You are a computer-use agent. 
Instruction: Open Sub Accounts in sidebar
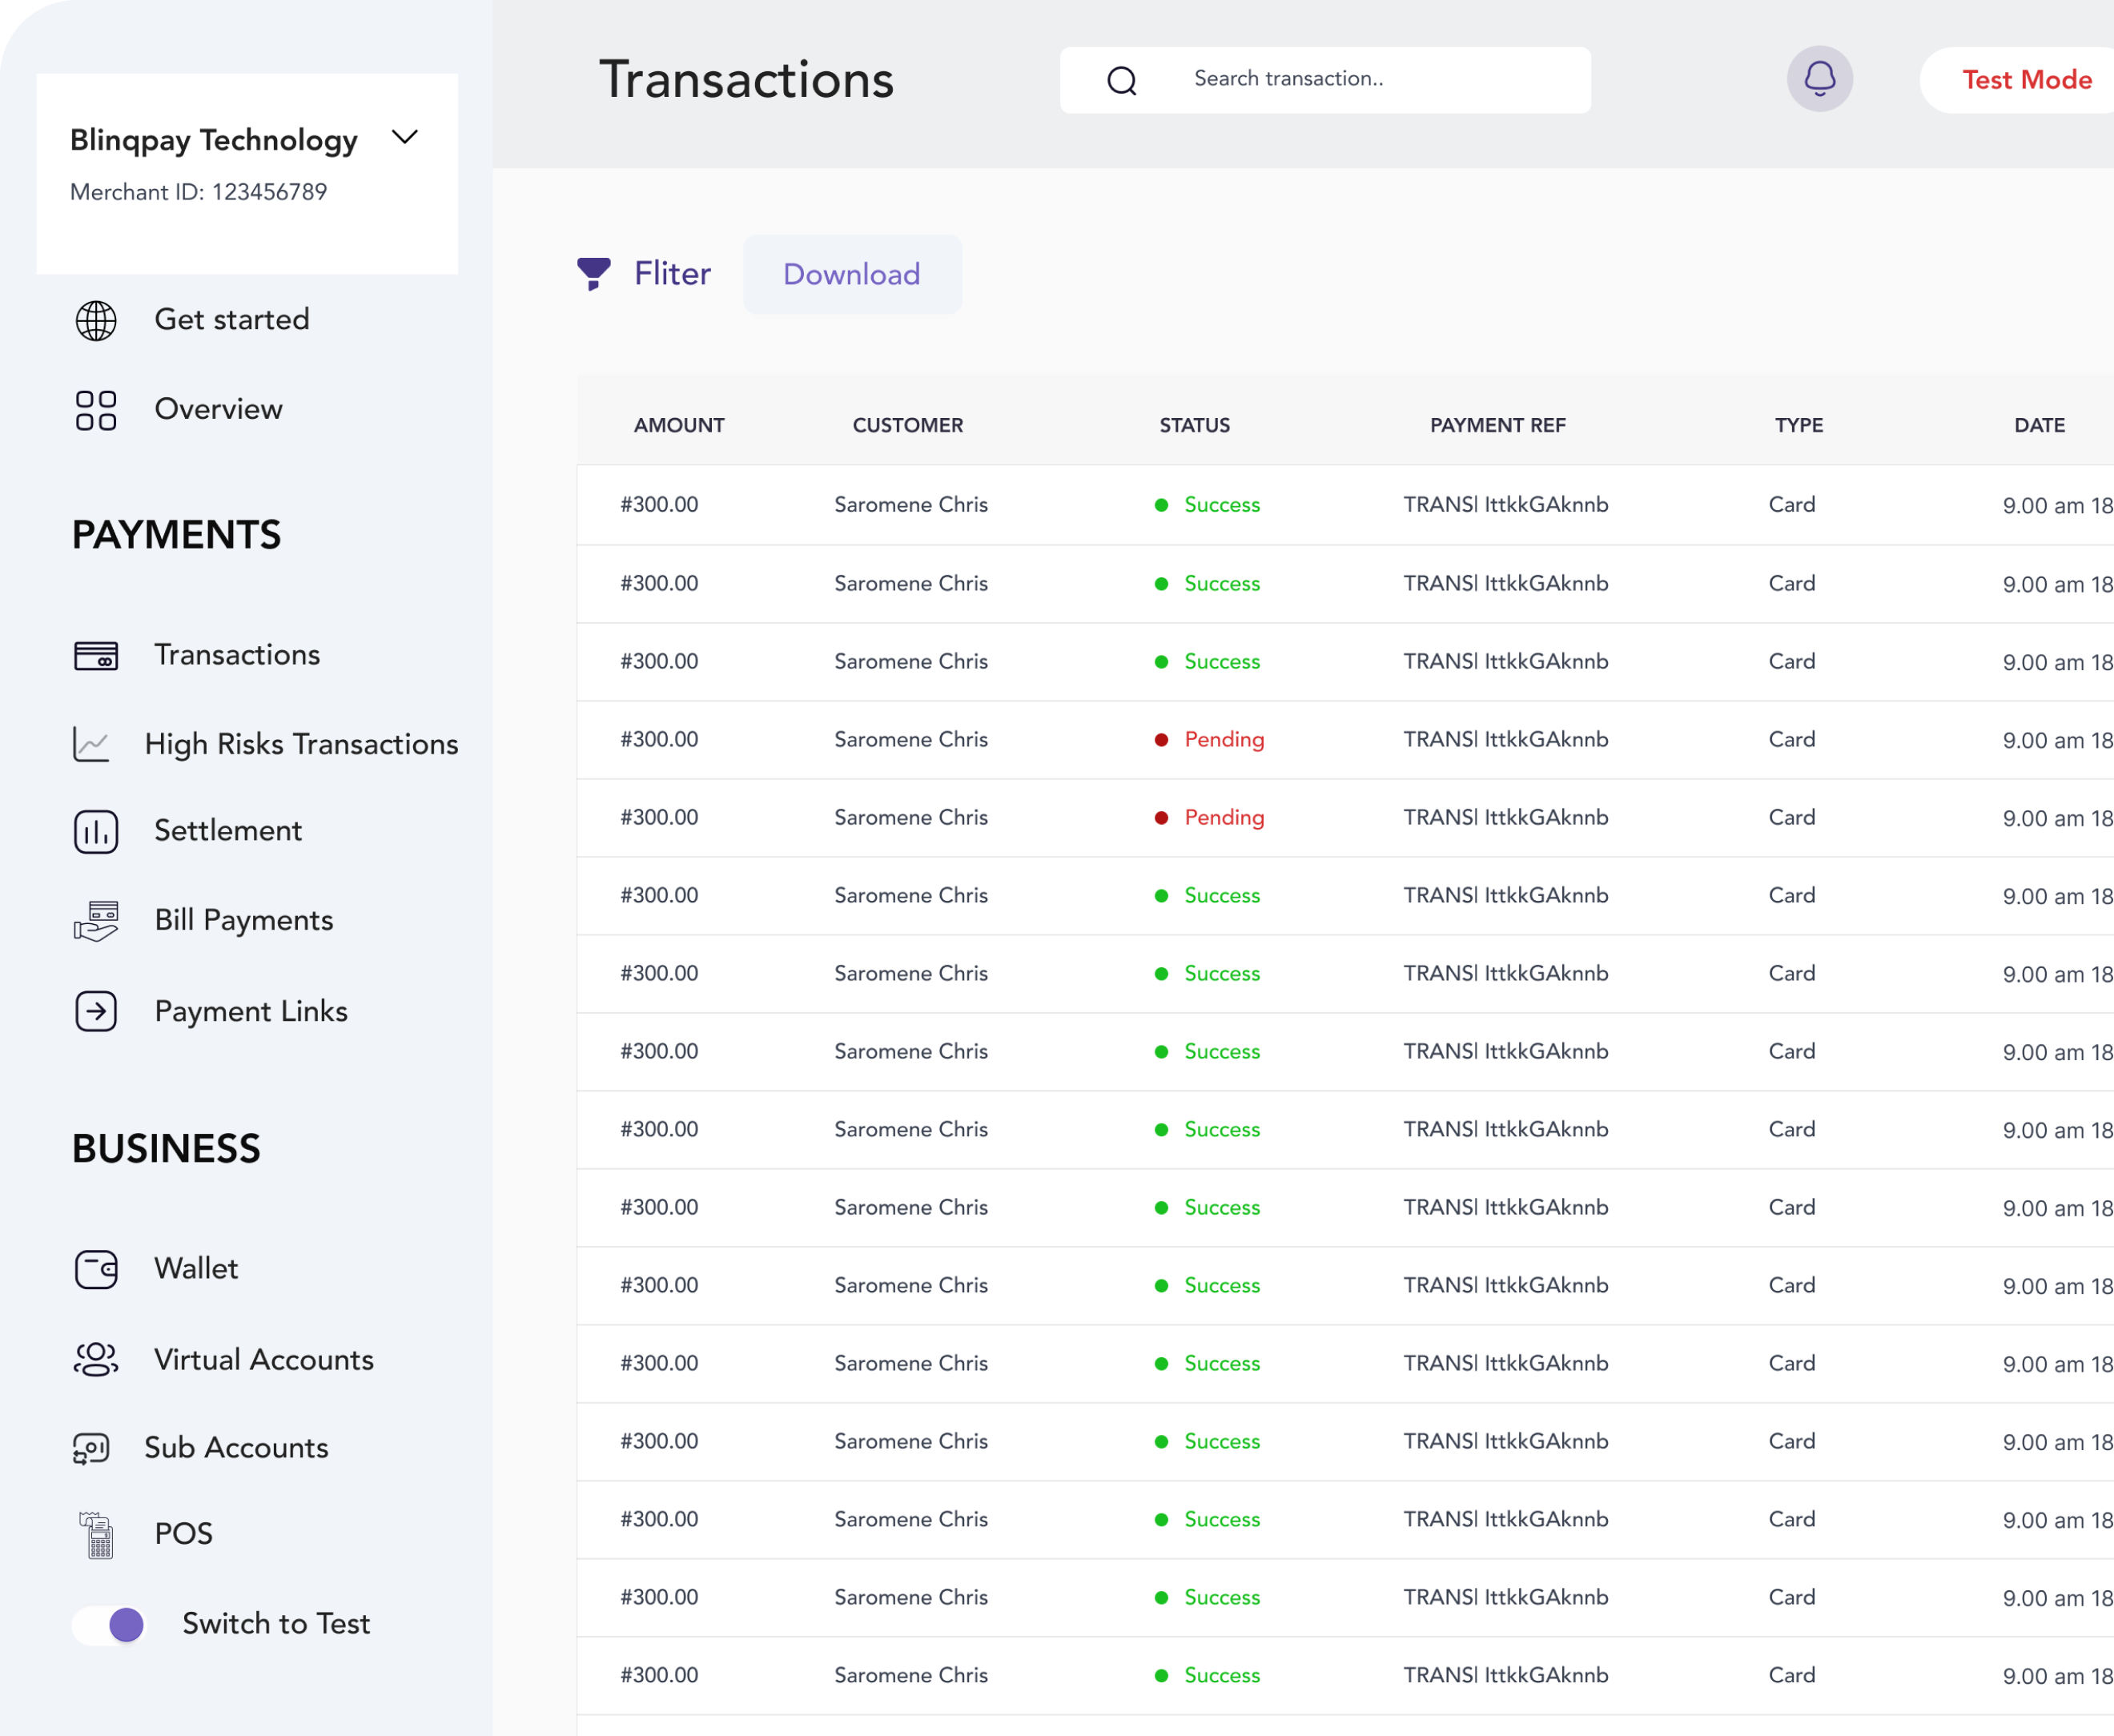pyautogui.click(x=236, y=1448)
